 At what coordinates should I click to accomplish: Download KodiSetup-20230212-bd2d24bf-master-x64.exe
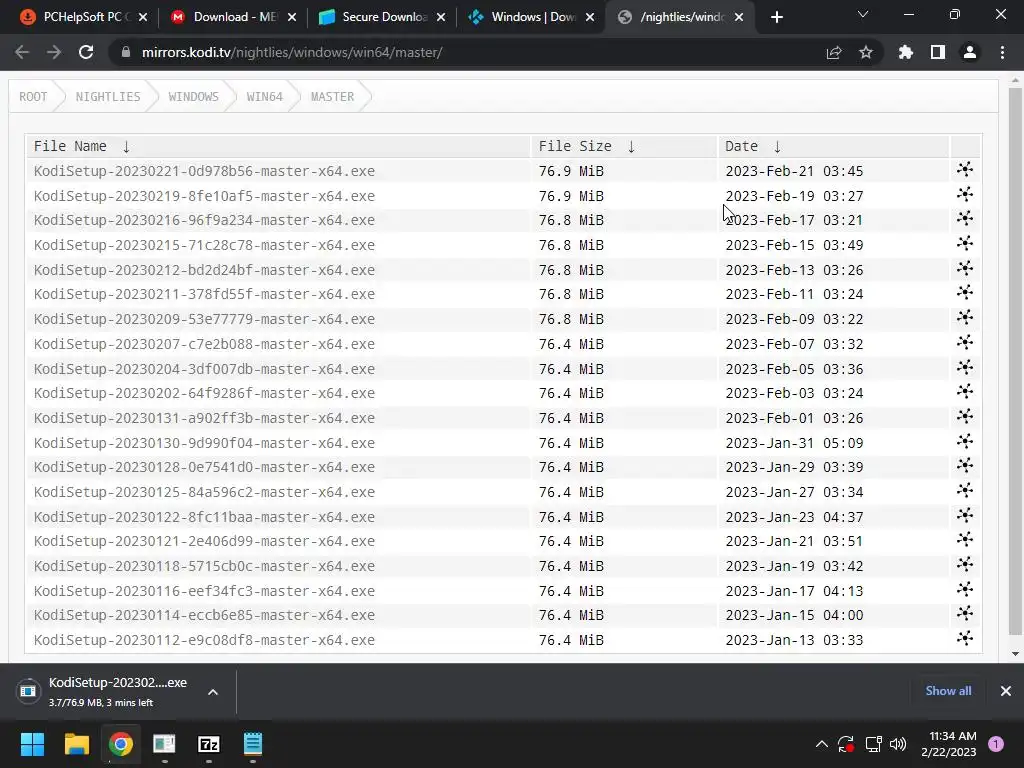(x=204, y=270)
